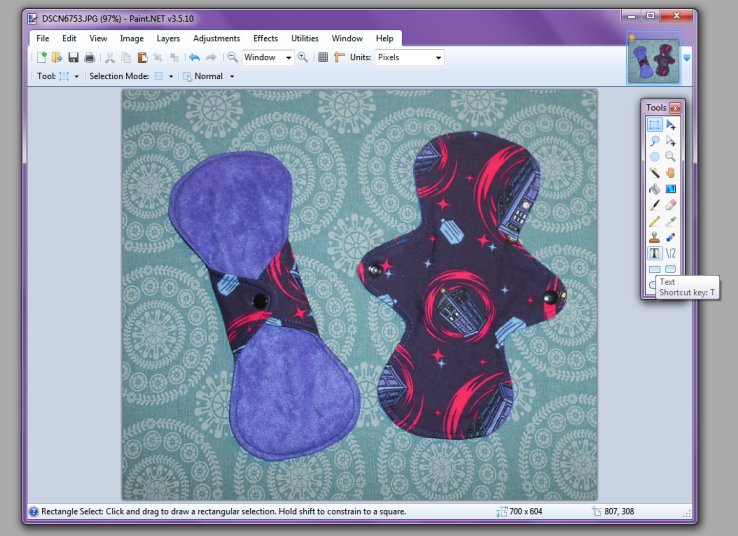Viewport: 738px width, 536px height.
Task: Close the Tools floating panel
Action: pos(675,108)
